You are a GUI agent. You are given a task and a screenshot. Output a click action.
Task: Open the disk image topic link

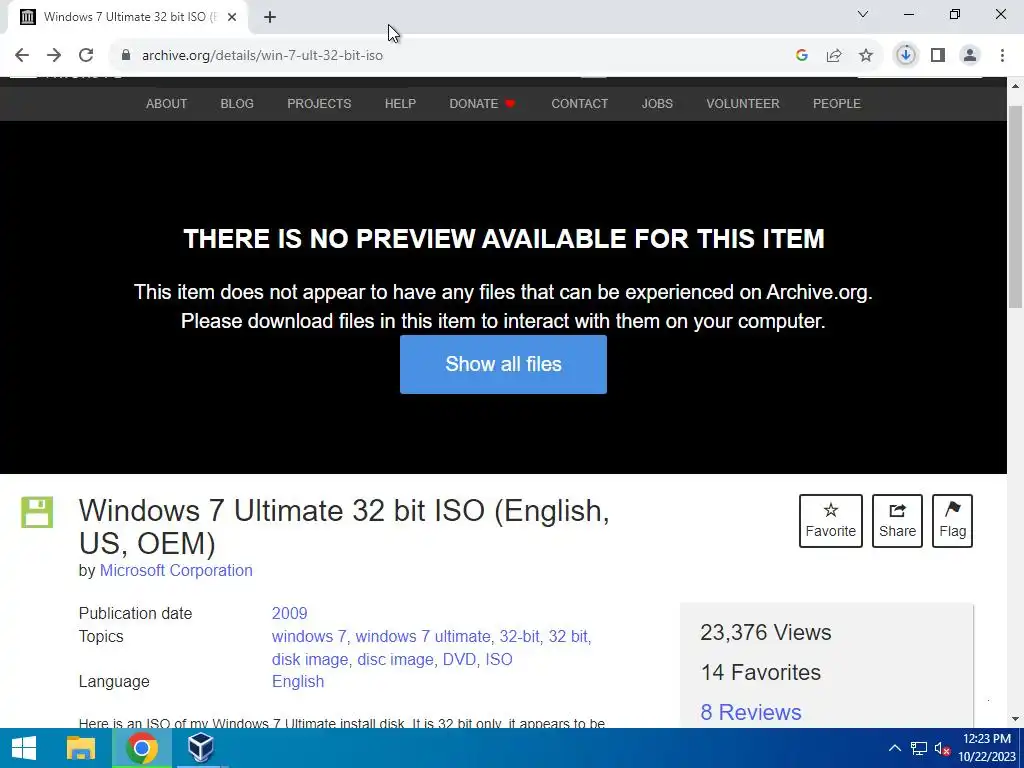(x=310, y=660)
